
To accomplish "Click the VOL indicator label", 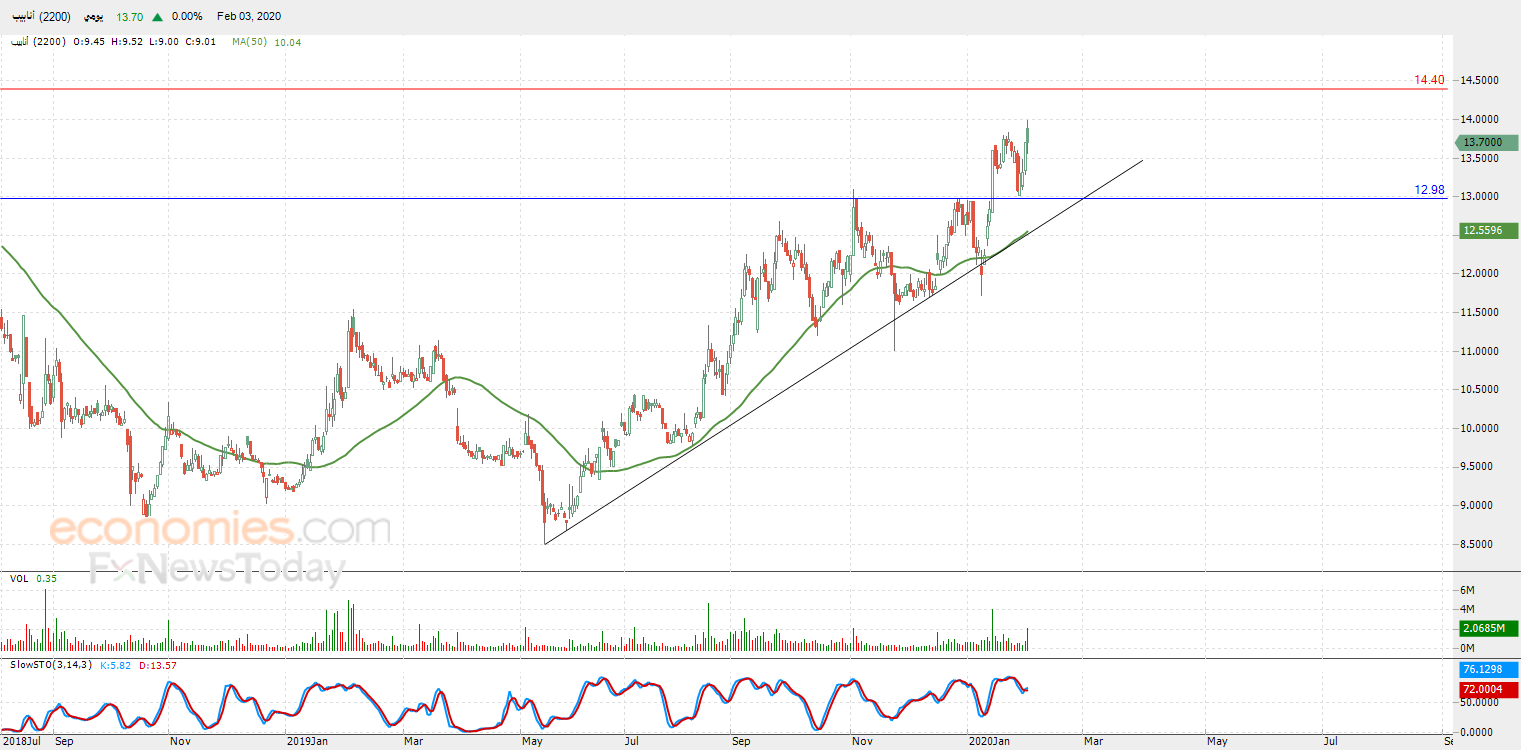I will pos(19,579).
